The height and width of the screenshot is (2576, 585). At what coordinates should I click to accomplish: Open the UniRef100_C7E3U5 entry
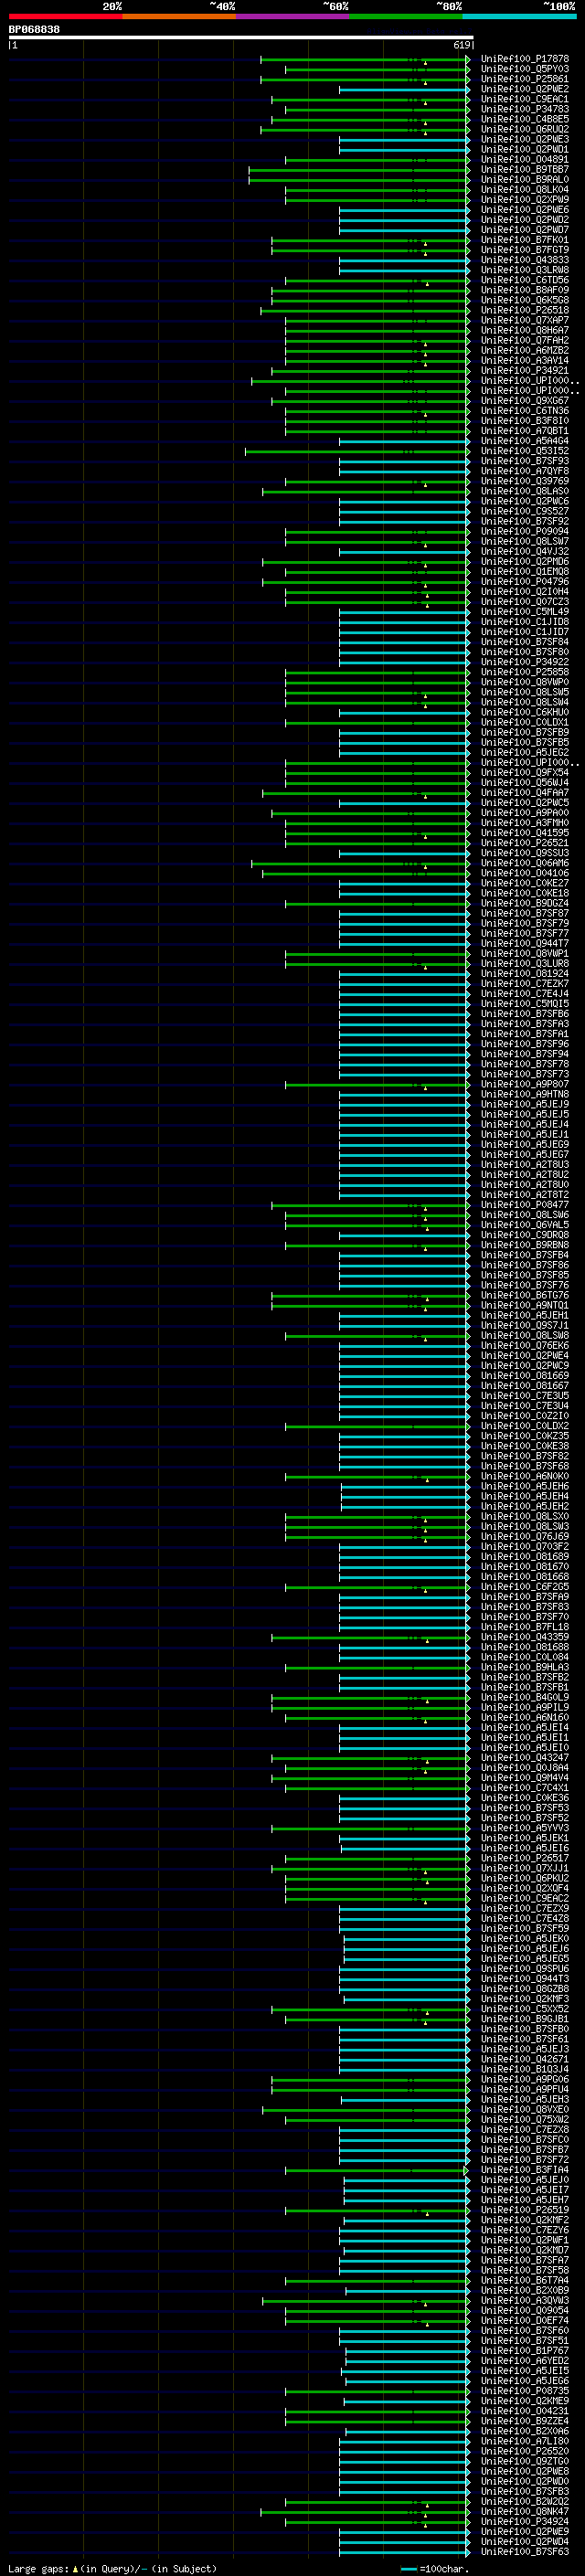click(525, 1396)
